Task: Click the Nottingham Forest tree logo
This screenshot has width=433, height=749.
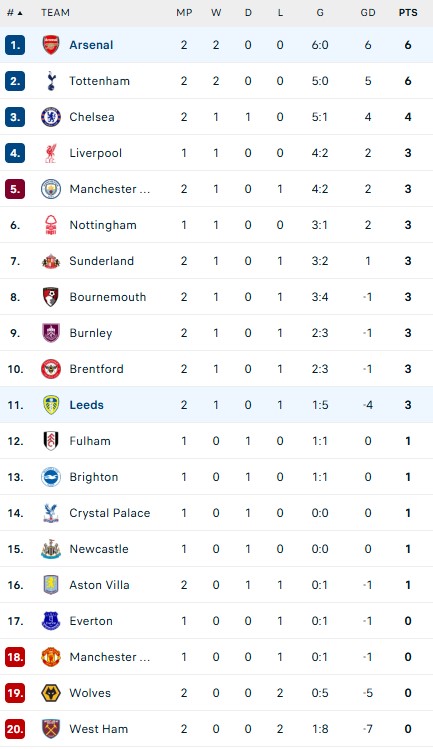Action: [x=51, y=225]
